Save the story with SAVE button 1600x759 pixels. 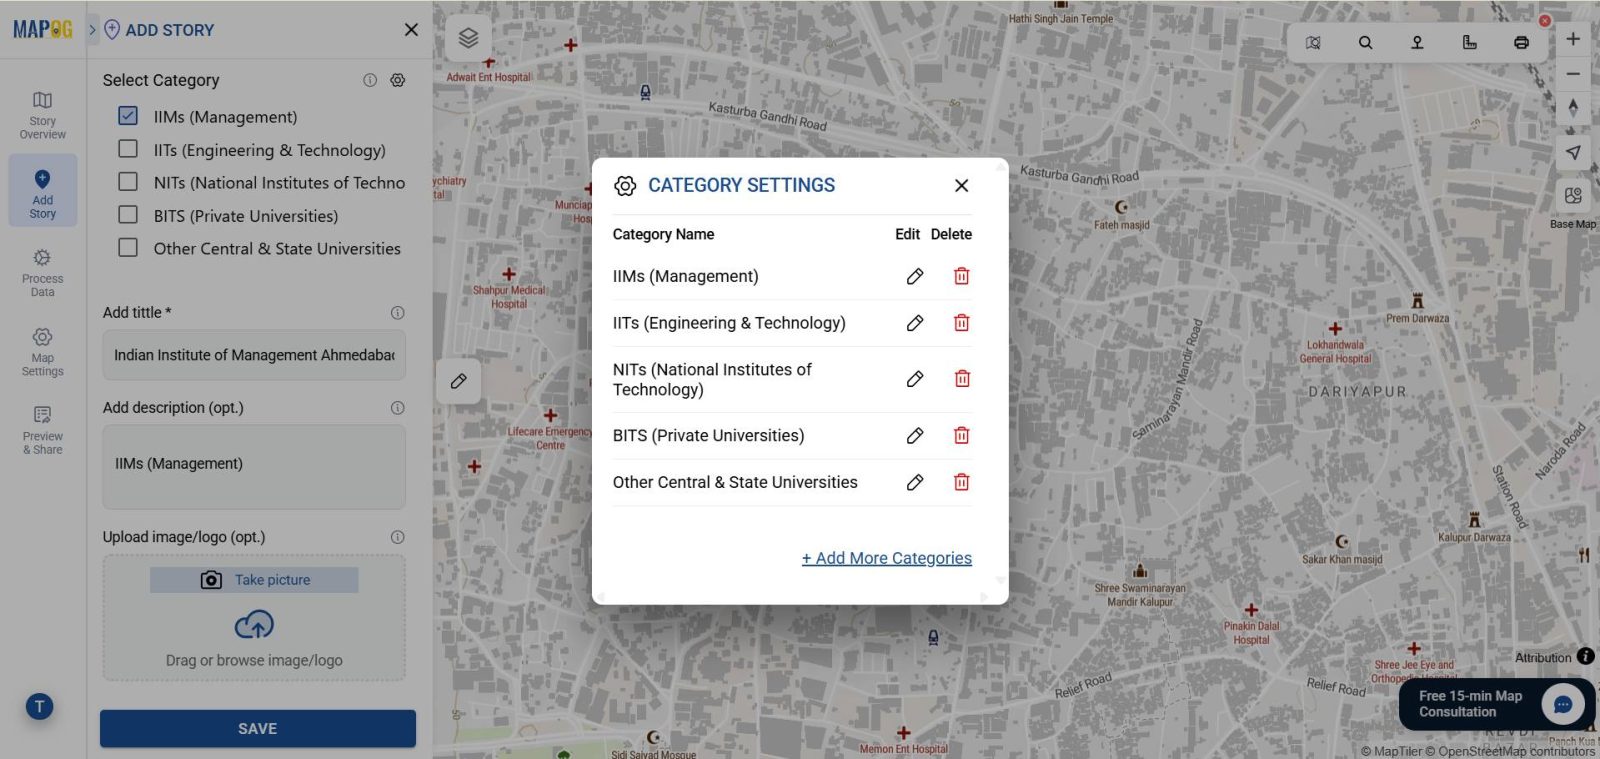[258, 729]
